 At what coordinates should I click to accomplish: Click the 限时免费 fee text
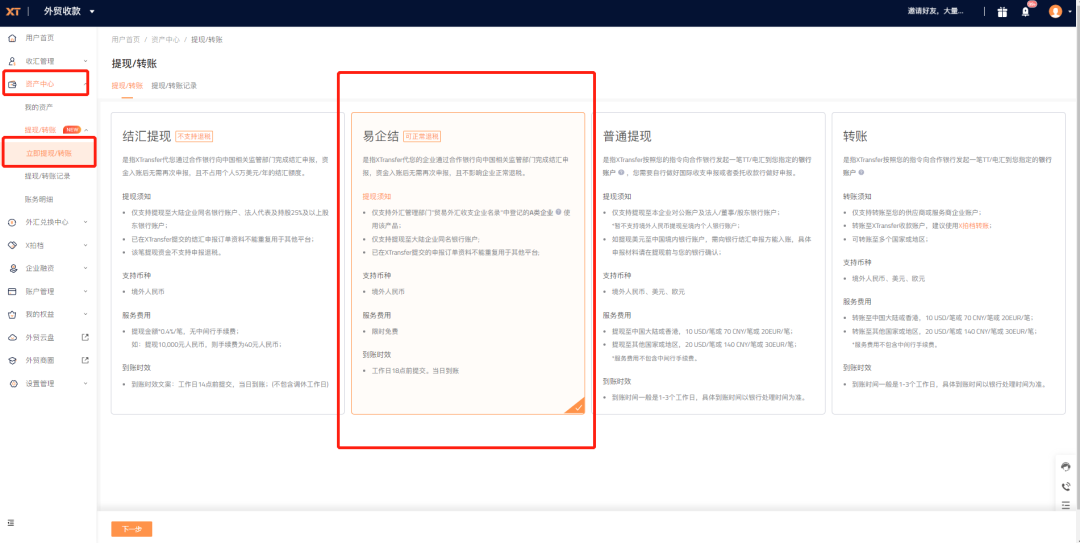coord(384,331)
